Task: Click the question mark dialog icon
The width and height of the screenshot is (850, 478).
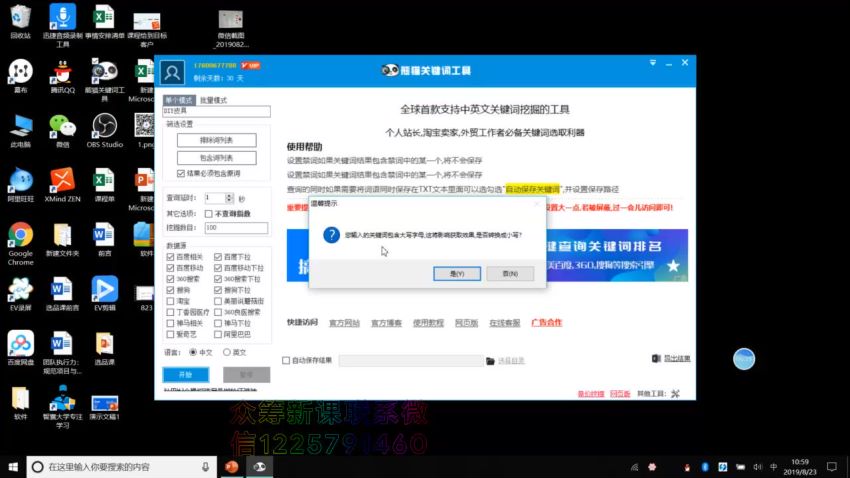Action: click(331, 235)
